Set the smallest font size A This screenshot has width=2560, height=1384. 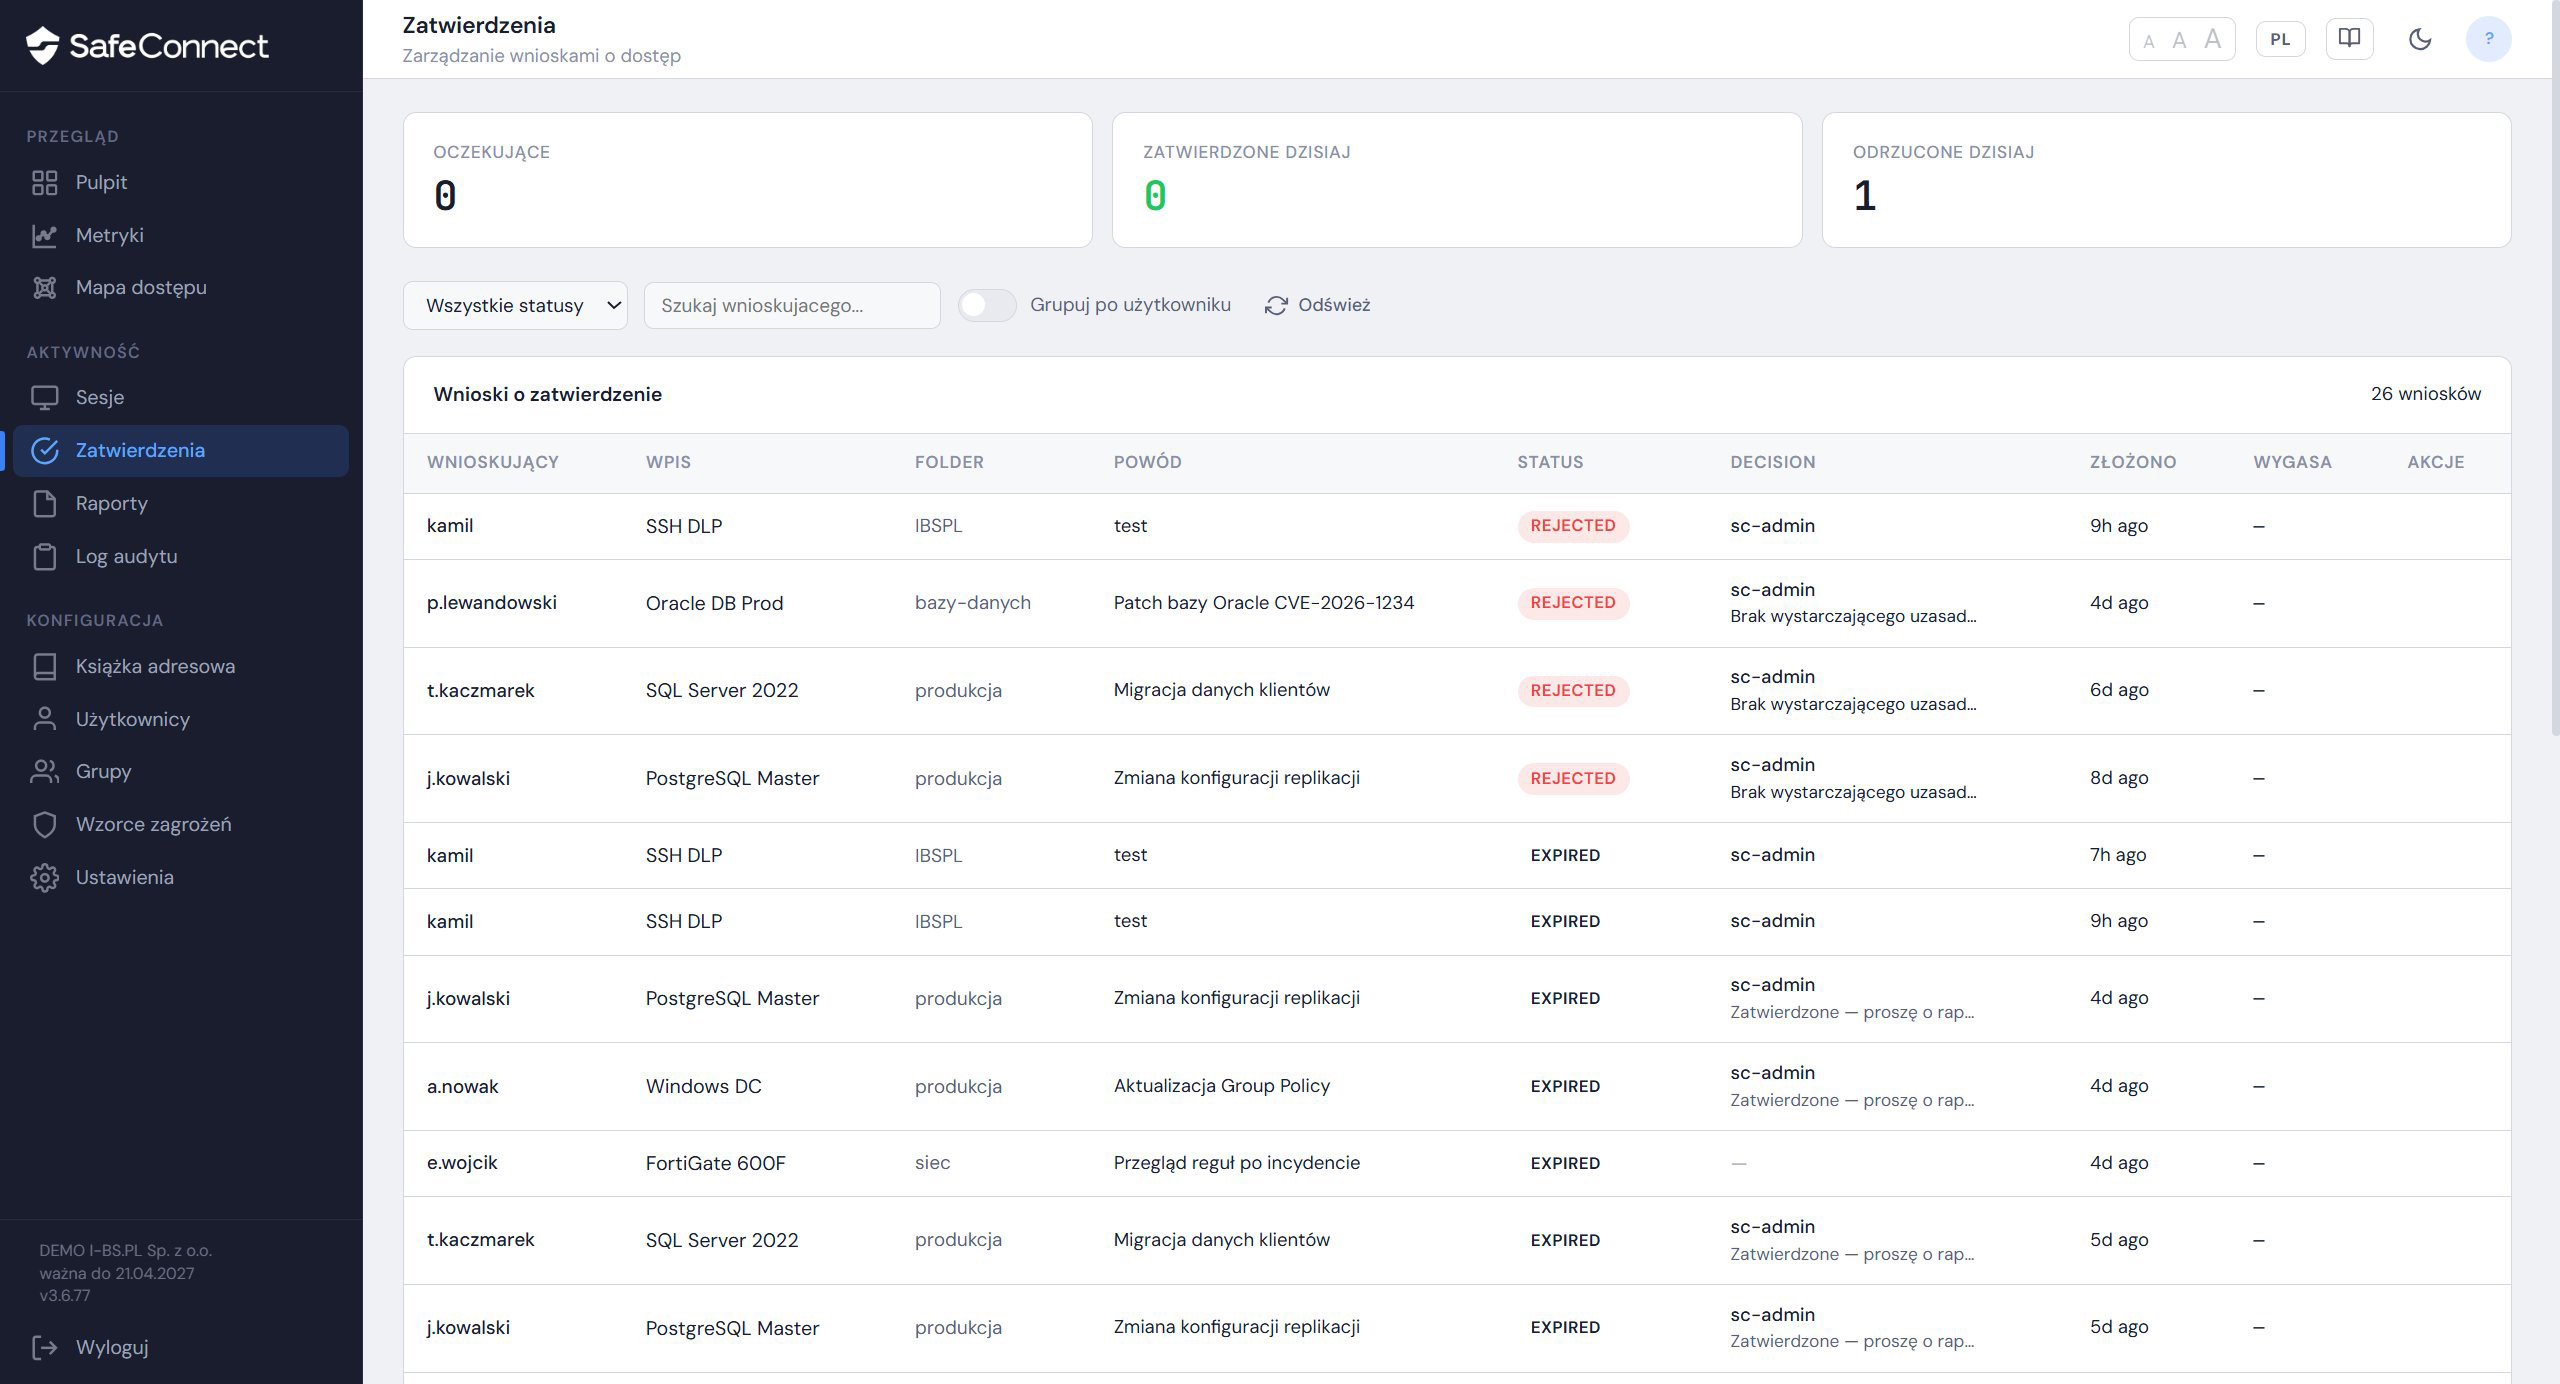pos(2149,41)
